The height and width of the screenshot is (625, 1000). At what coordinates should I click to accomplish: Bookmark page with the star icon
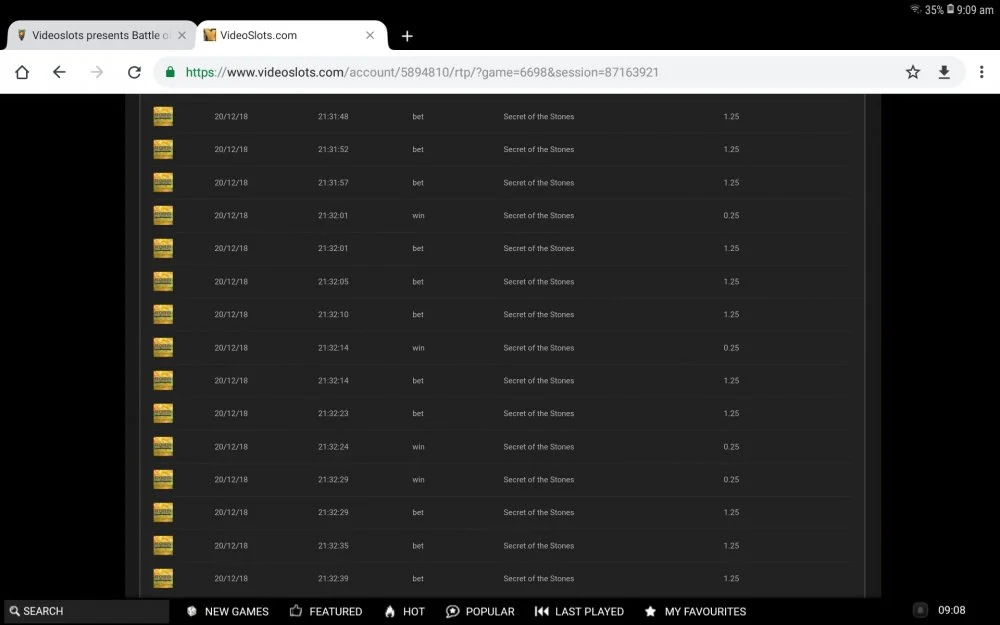pos(913,72)
